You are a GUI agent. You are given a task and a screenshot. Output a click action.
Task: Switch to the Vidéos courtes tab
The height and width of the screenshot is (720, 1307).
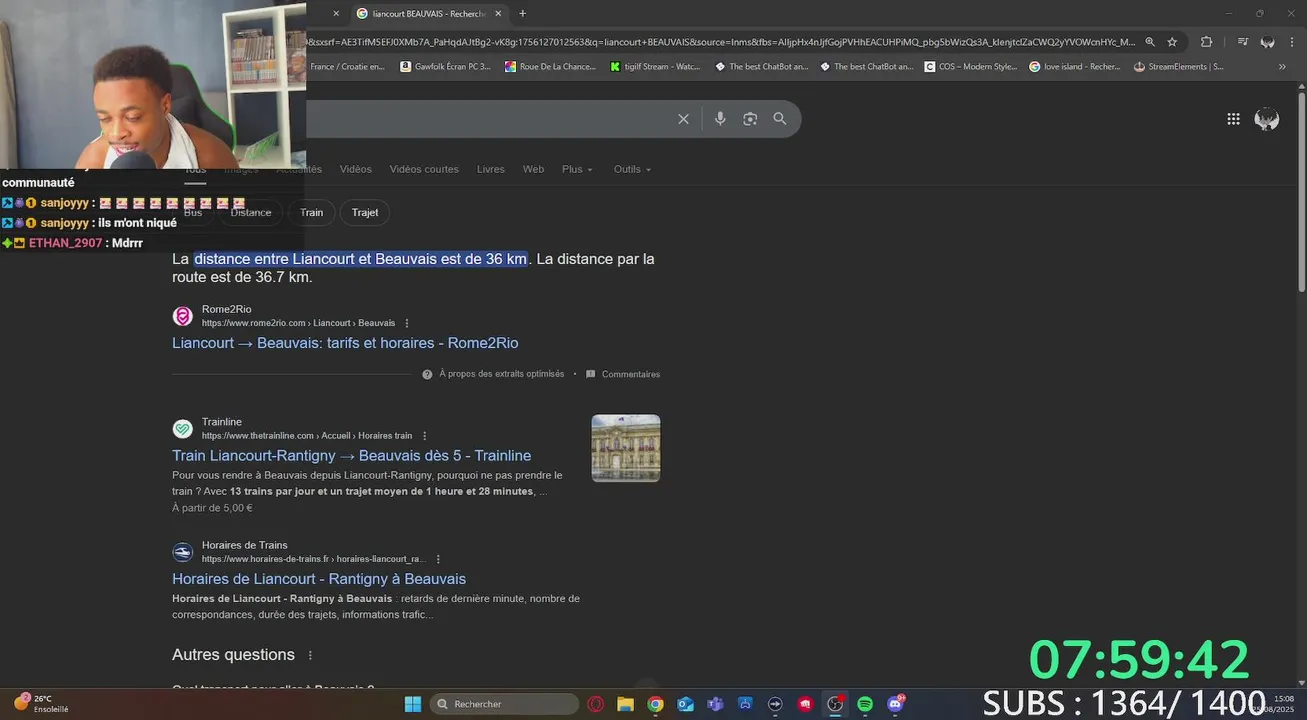pyautogui.click(x=424, y=169)
